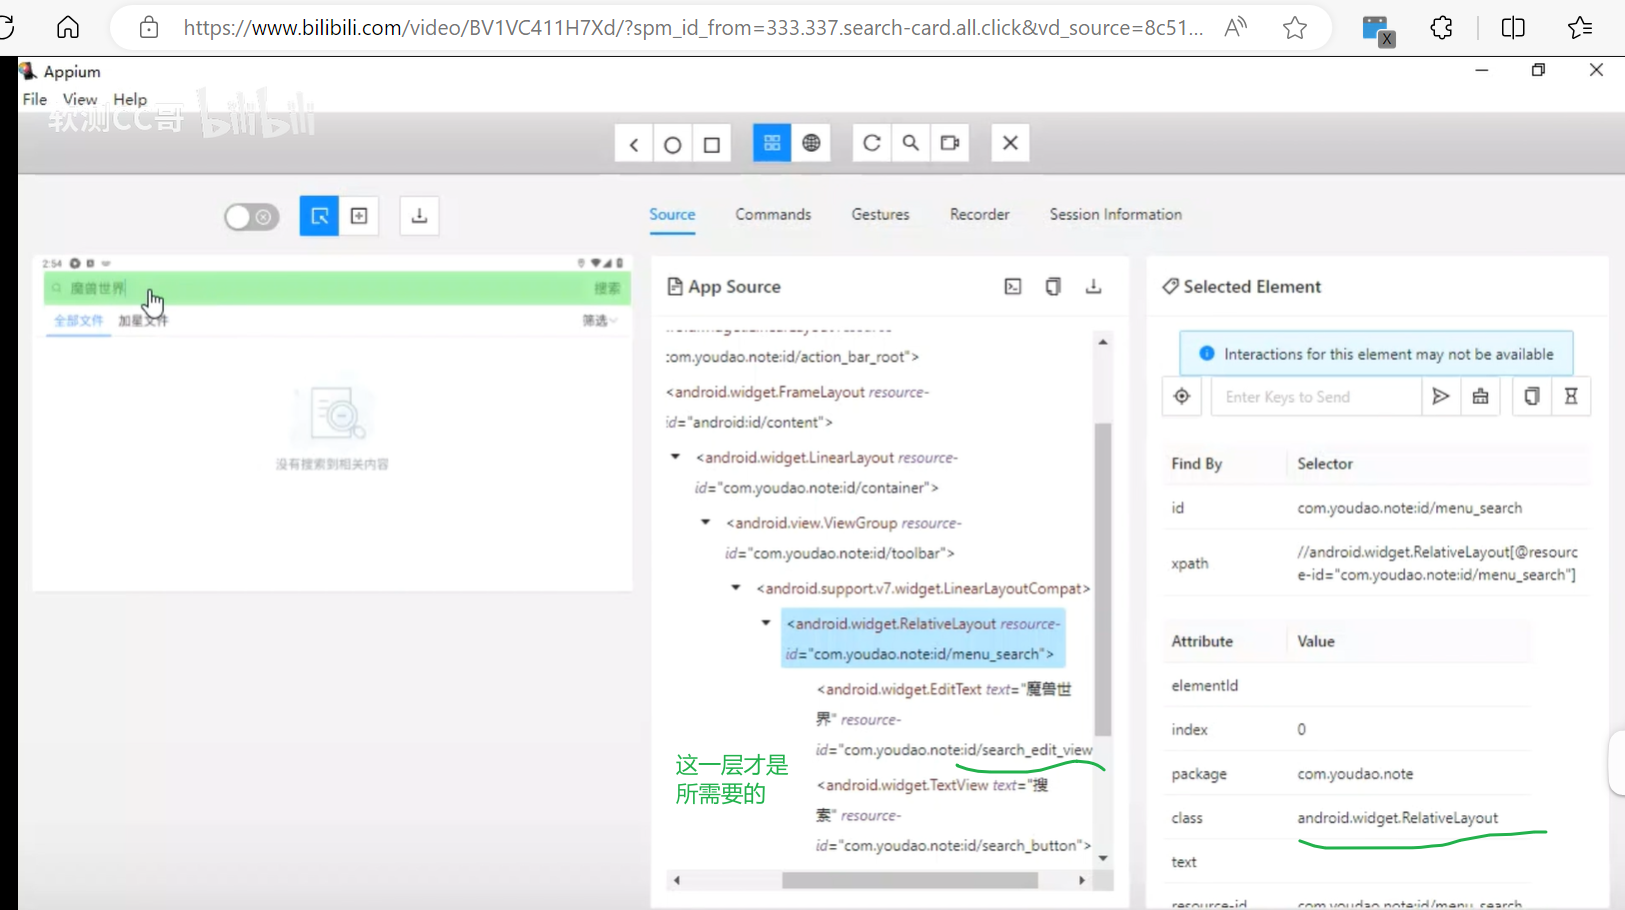The image size is (1625, 910).
Task: Open the browser Read aloud icon
Action: click(x=1236, y=28)
